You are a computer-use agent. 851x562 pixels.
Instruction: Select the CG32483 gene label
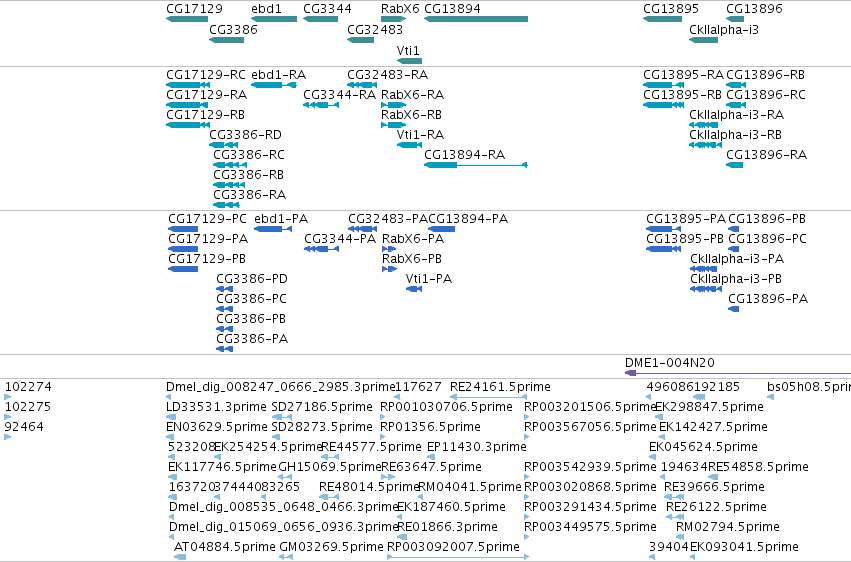(x=375, y=30)
